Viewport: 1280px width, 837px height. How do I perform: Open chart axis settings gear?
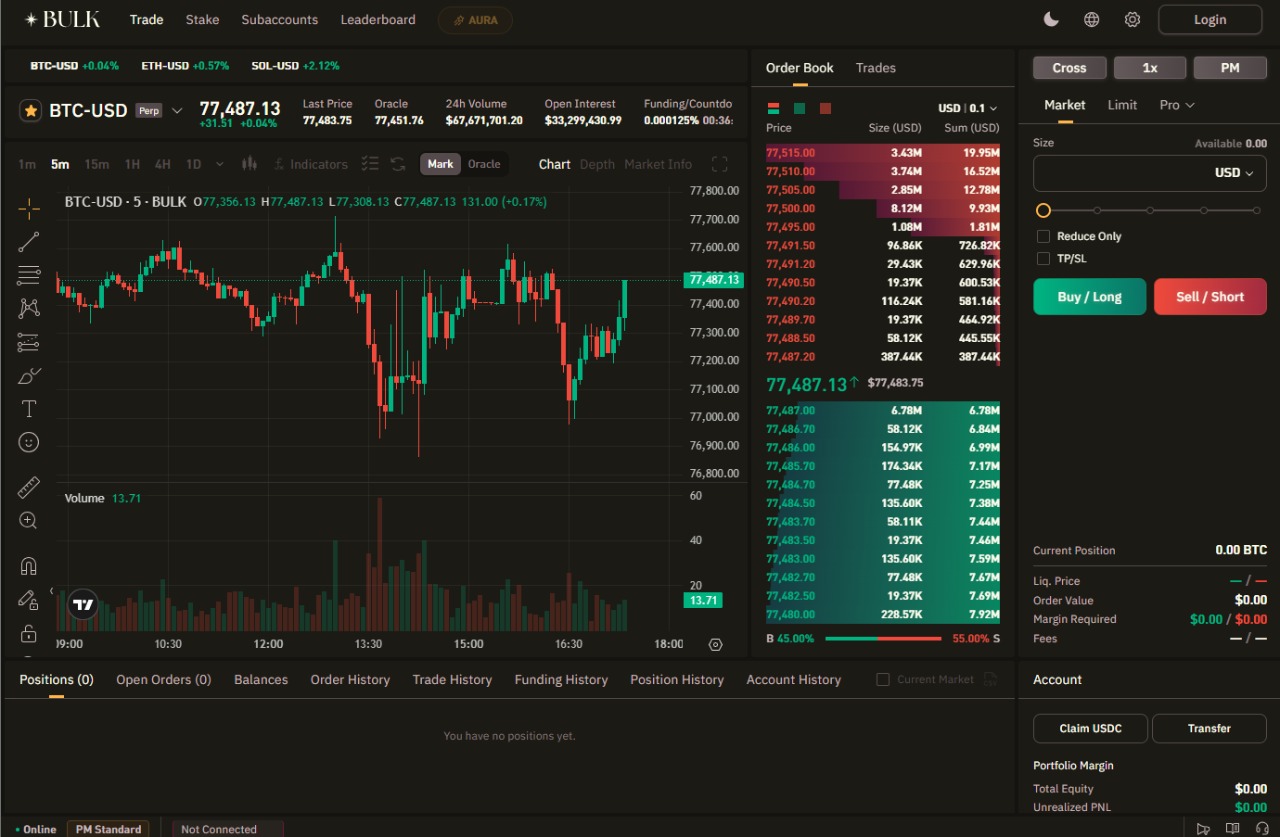click(x=715, y=645)
